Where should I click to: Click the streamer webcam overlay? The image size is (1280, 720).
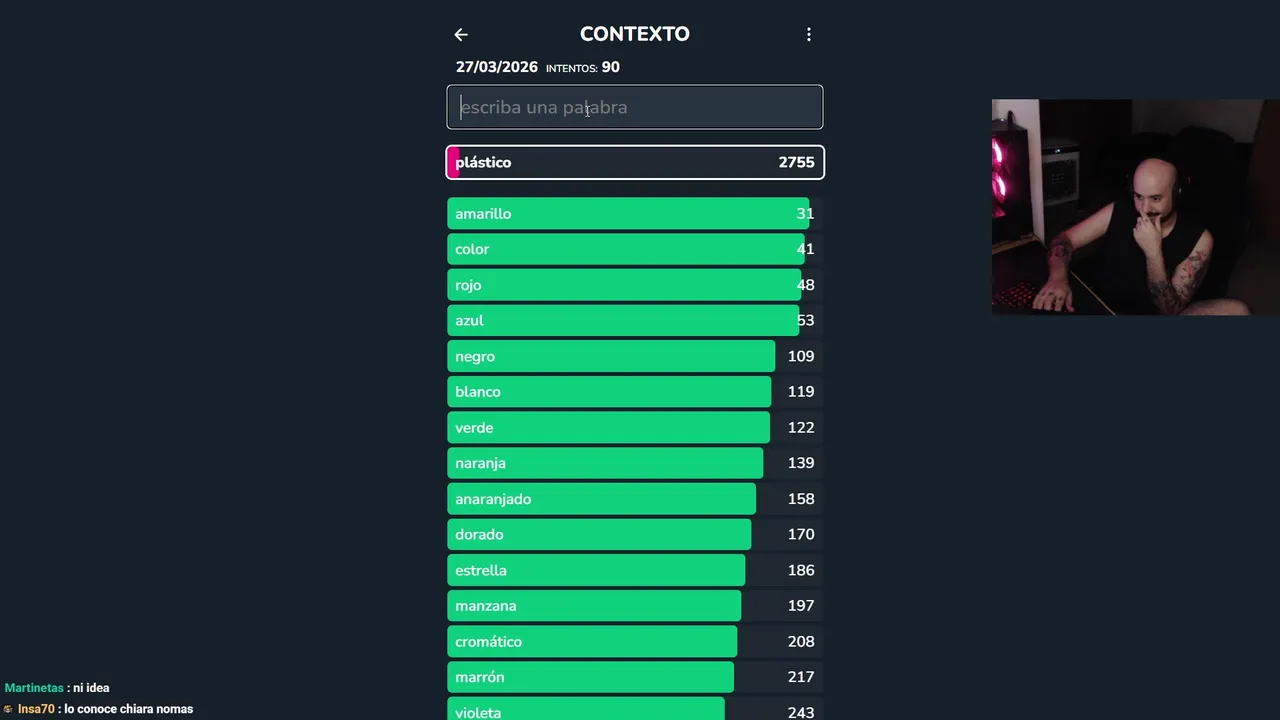coord(1135,207)
